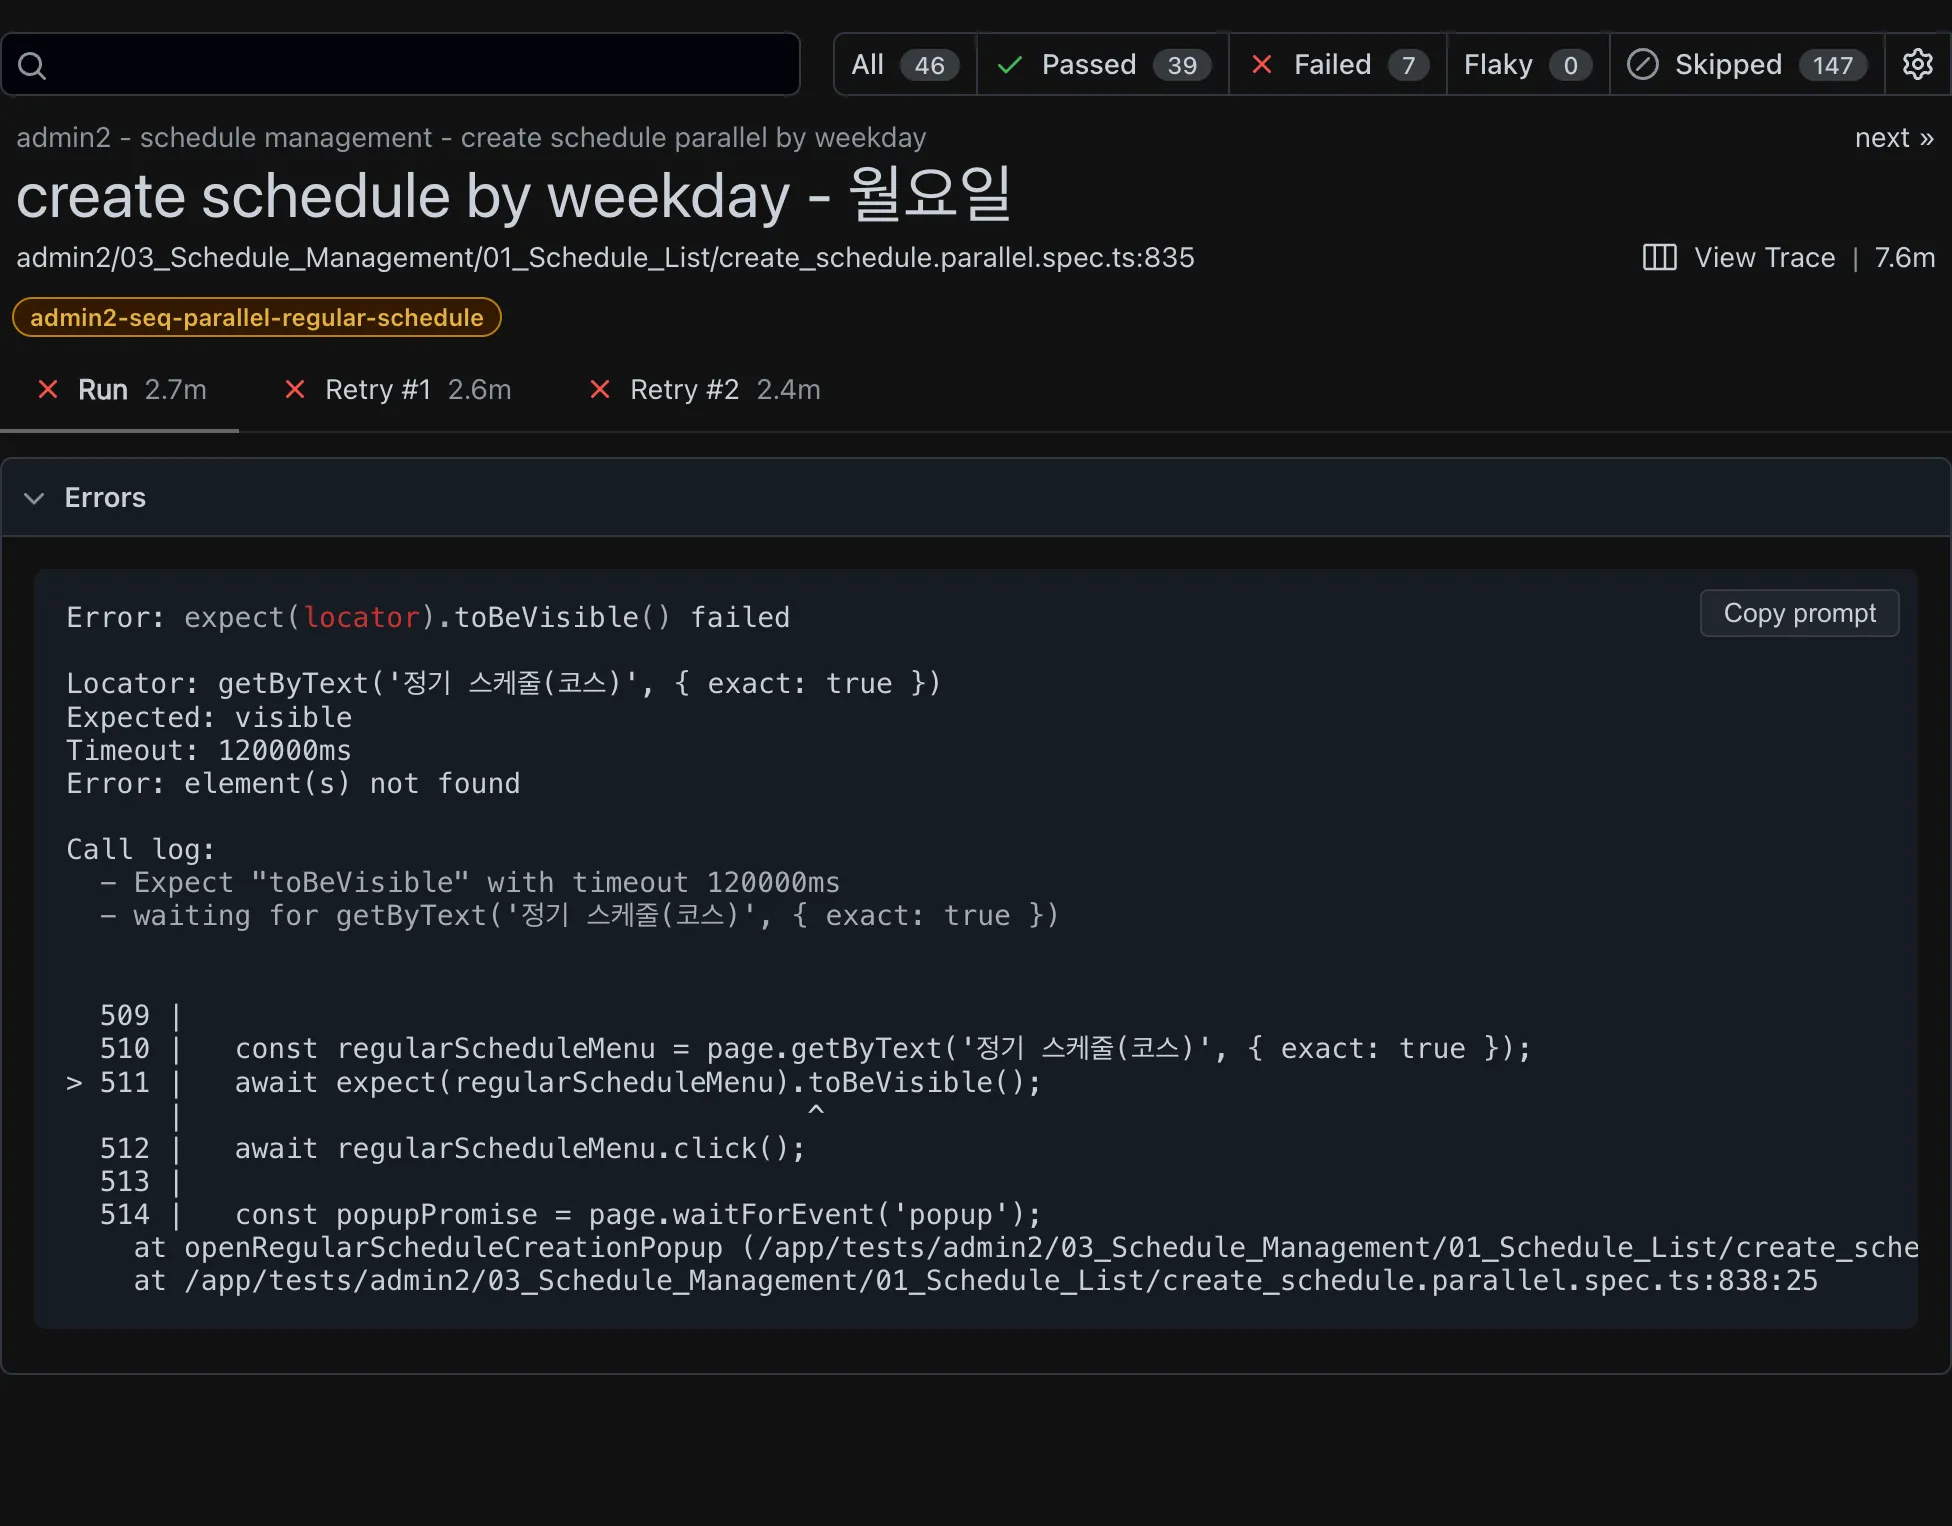Image resolution: width=1952 pixels, height=1526 pixels.
Task: Click the 'Error: element(s) not found' line
Action: 293,784
